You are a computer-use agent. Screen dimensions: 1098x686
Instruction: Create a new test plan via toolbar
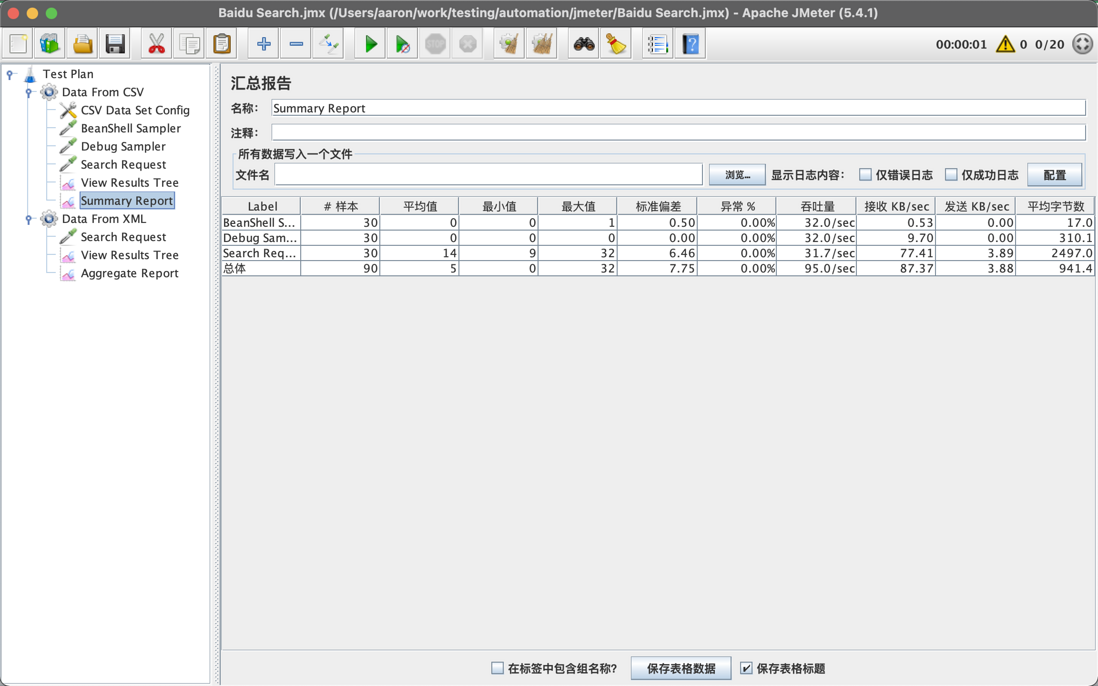point(18,44)
